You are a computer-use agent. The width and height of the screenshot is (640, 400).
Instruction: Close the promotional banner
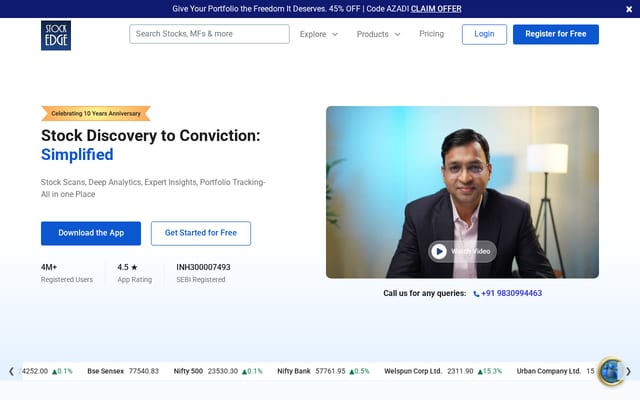[629, 9]
